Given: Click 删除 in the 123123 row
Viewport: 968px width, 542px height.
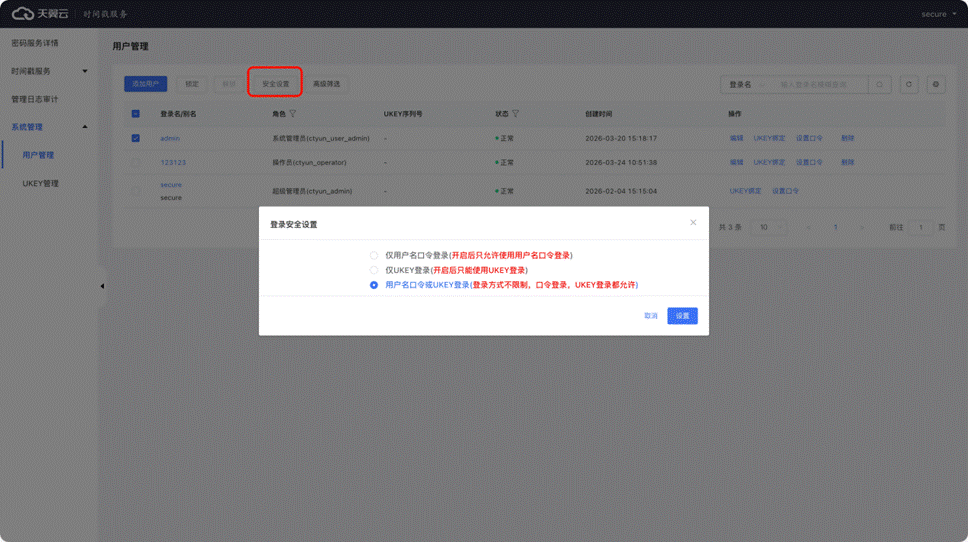Looking at the screenshot, I should [x=848, y=162].
